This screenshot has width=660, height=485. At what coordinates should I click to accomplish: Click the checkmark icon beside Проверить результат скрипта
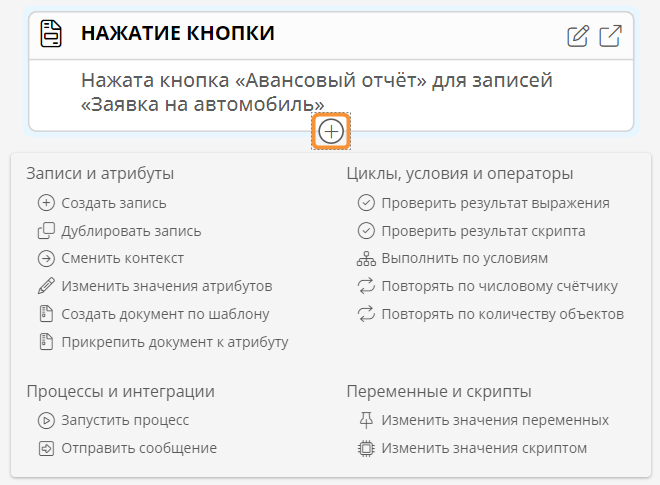[x=366, y=231]
